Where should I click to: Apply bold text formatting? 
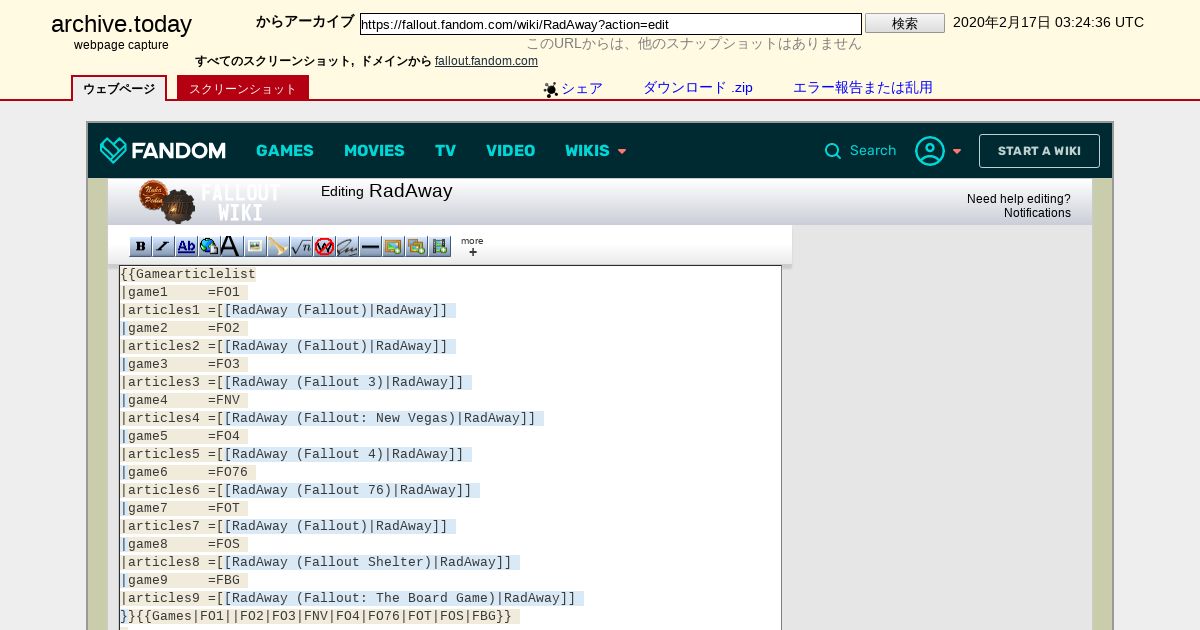pos(141,246)
